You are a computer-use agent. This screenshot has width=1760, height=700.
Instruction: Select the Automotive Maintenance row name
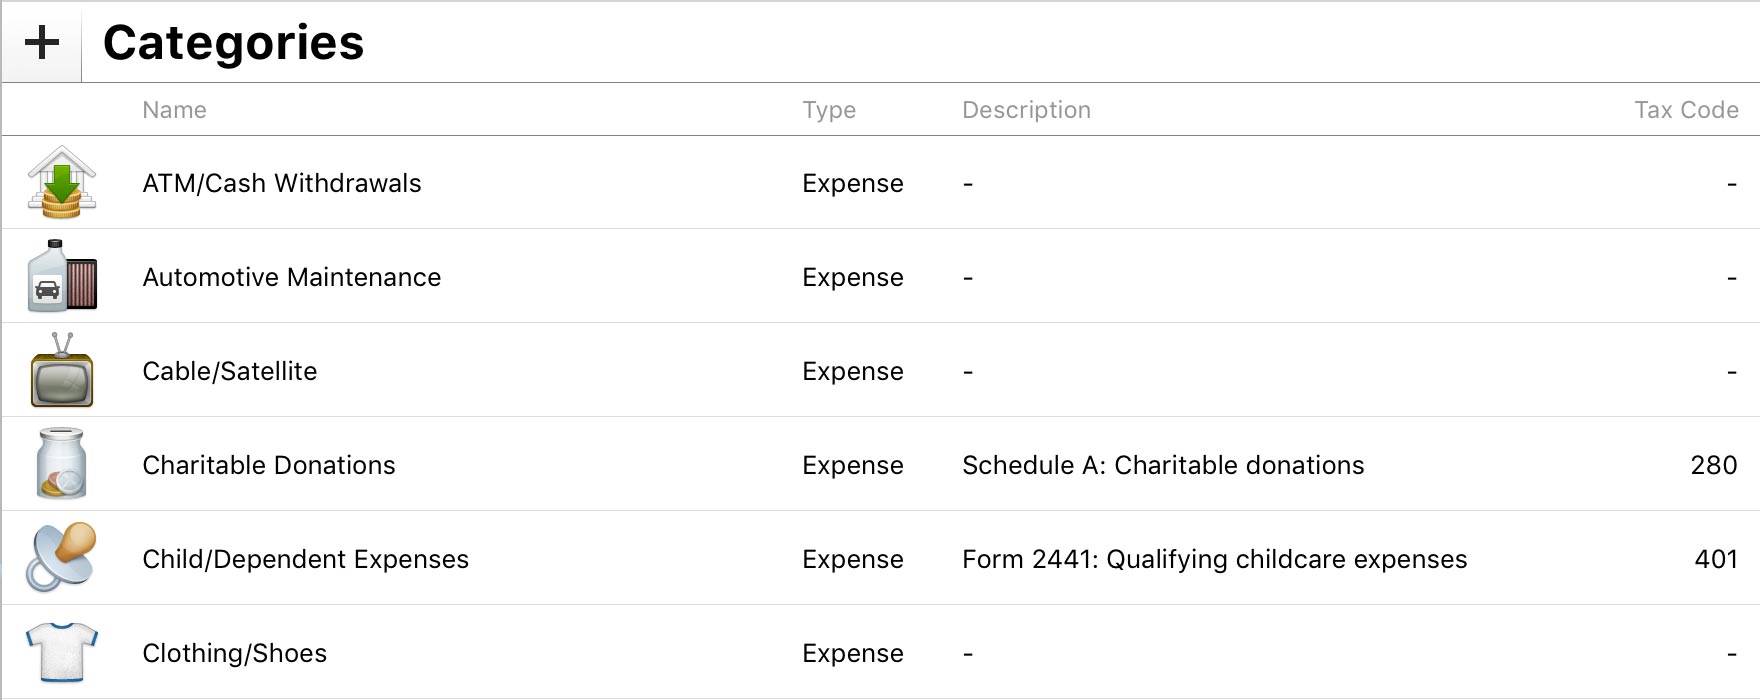point(292,278)
